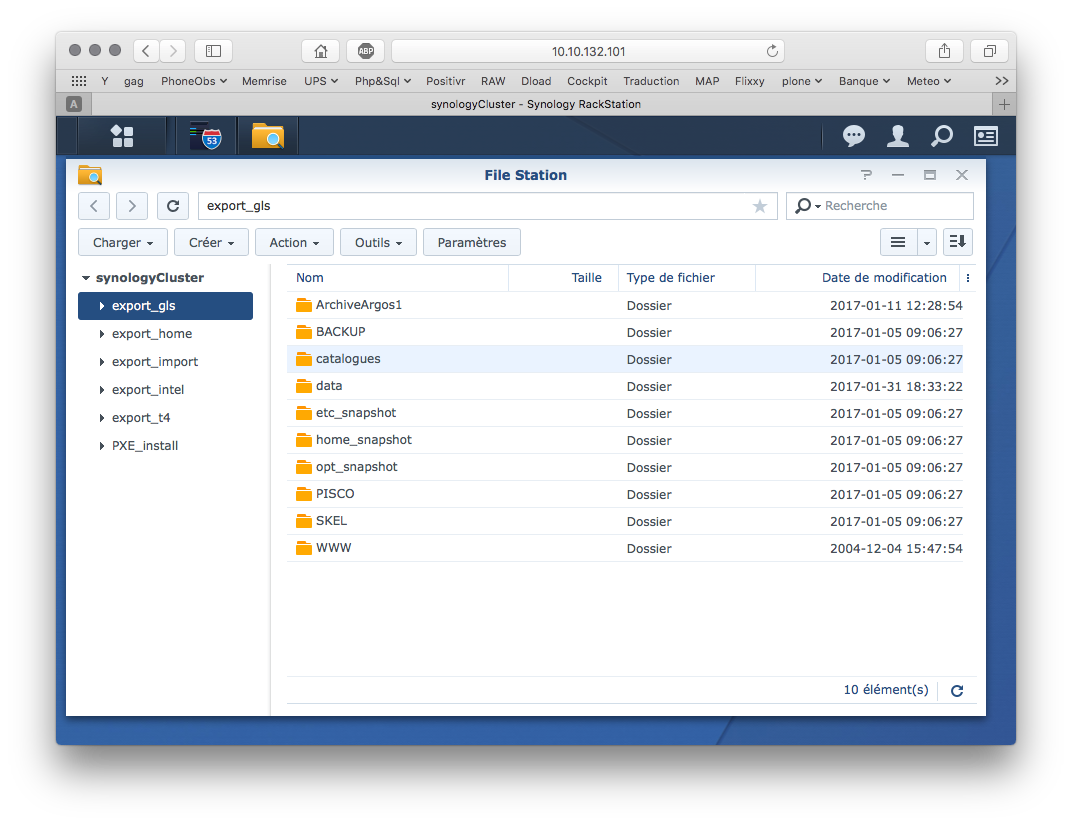Click the Recherche search field
Image resolution: width=1072 pixels, height=825 pixels.
892,206
